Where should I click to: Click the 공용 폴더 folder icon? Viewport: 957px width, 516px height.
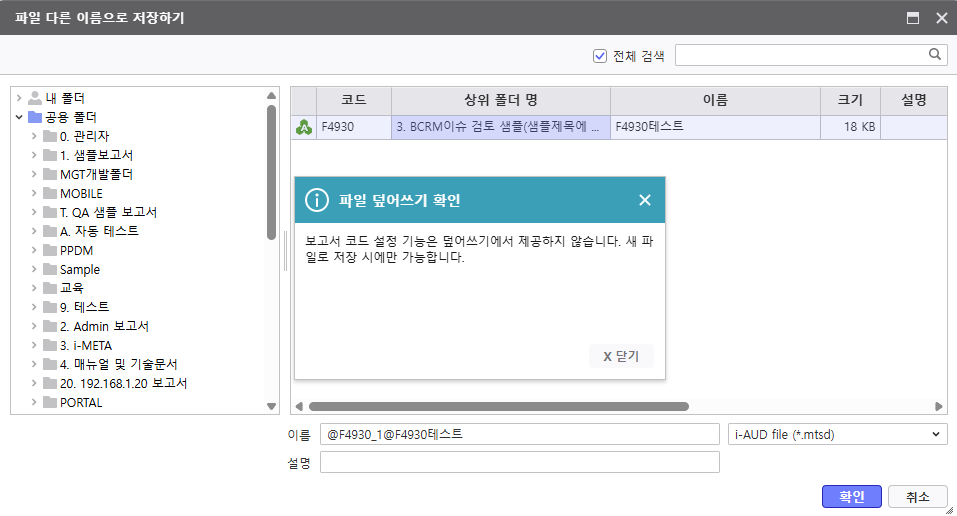[x=35, y=117]
